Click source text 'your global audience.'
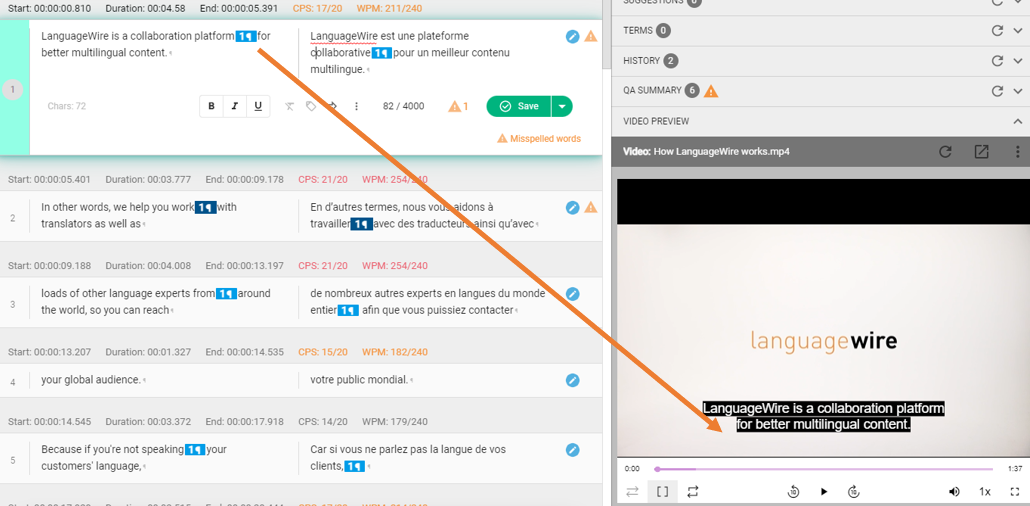The height and width of the screenshot is (506, 1030). [x=91, y=380]
